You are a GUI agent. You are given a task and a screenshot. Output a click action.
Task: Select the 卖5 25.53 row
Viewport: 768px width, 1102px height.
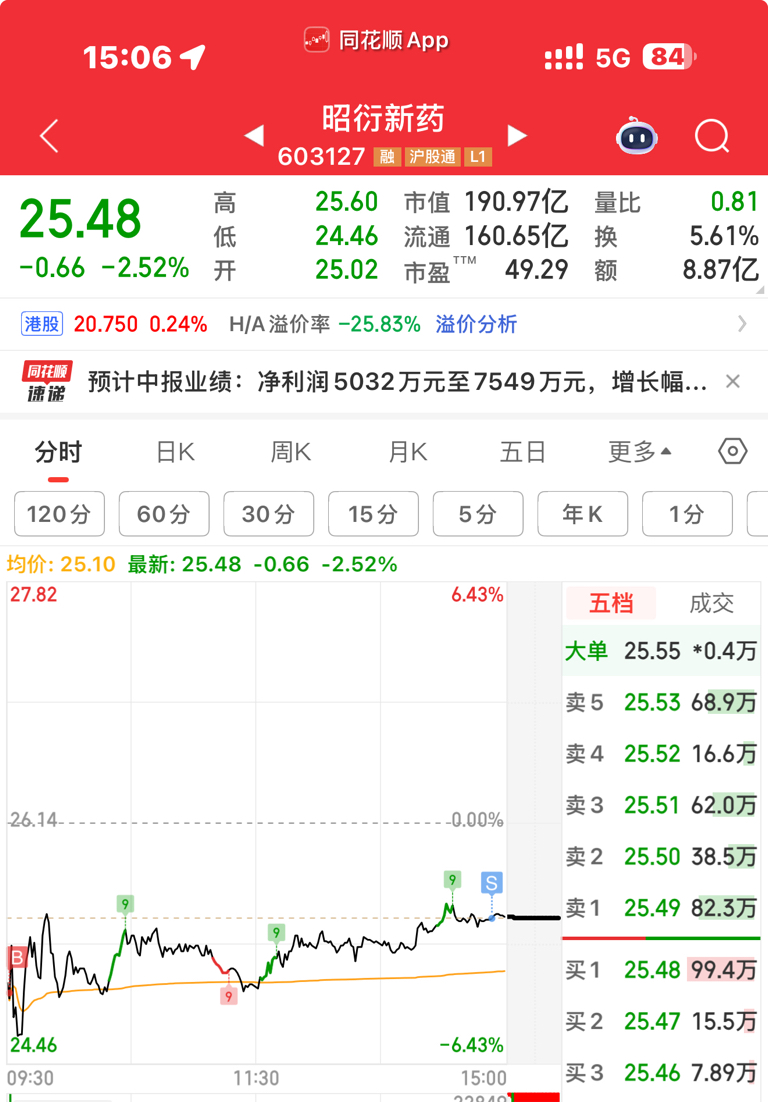[661, 702]
